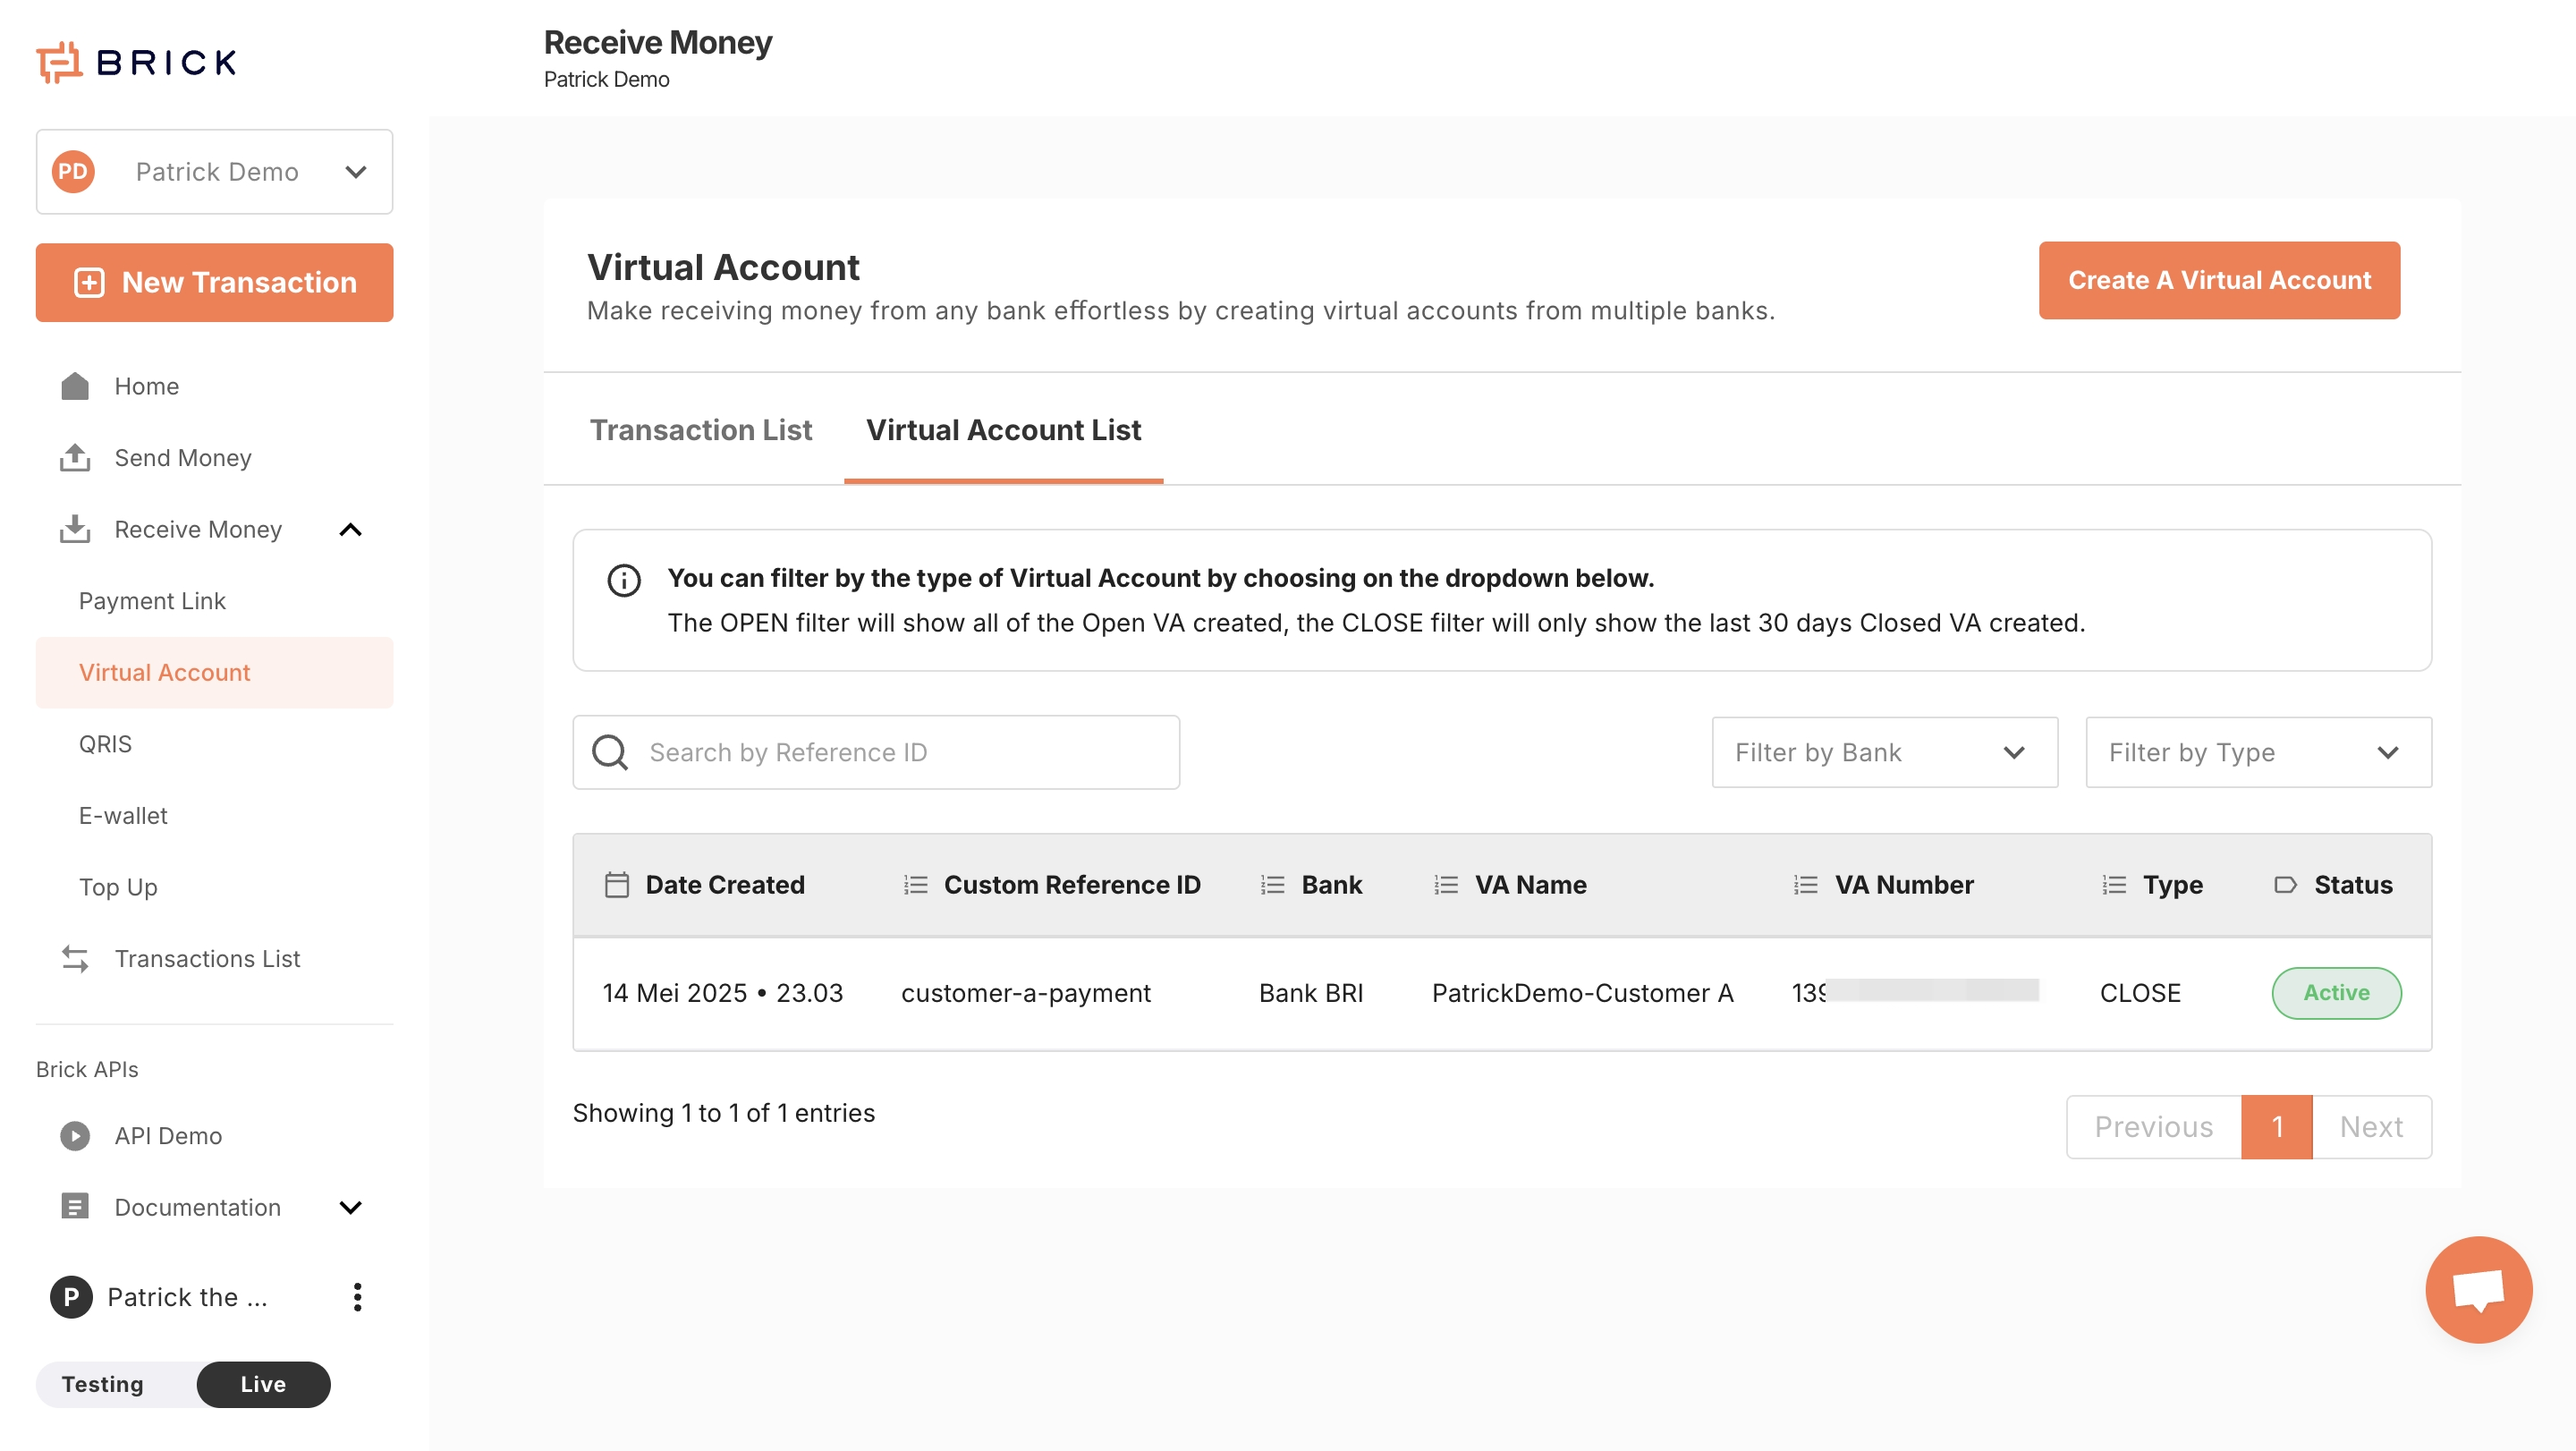Expand the Patrick Demo account selector
This screenshot has height=1451, width=2576.
coord(214,172)
